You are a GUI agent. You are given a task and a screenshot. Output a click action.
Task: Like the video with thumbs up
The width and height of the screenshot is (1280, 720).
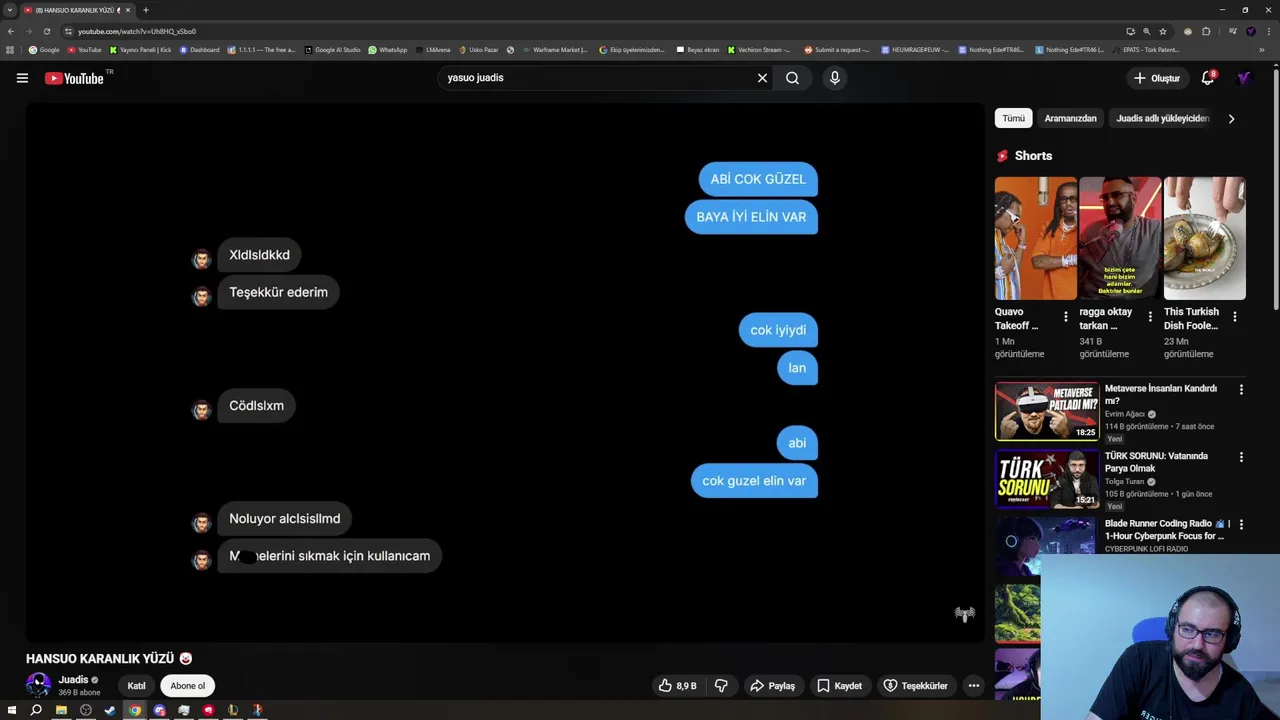(677, 686)
